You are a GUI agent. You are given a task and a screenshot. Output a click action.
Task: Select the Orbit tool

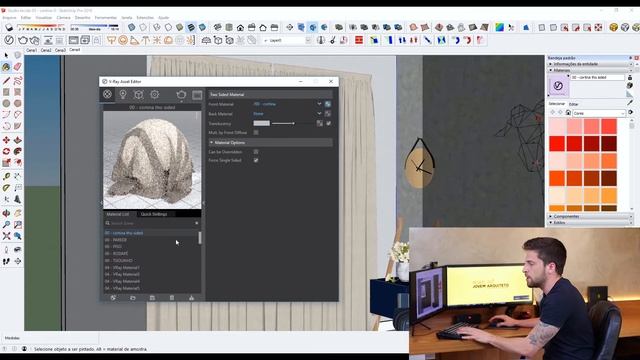[6, 213]
